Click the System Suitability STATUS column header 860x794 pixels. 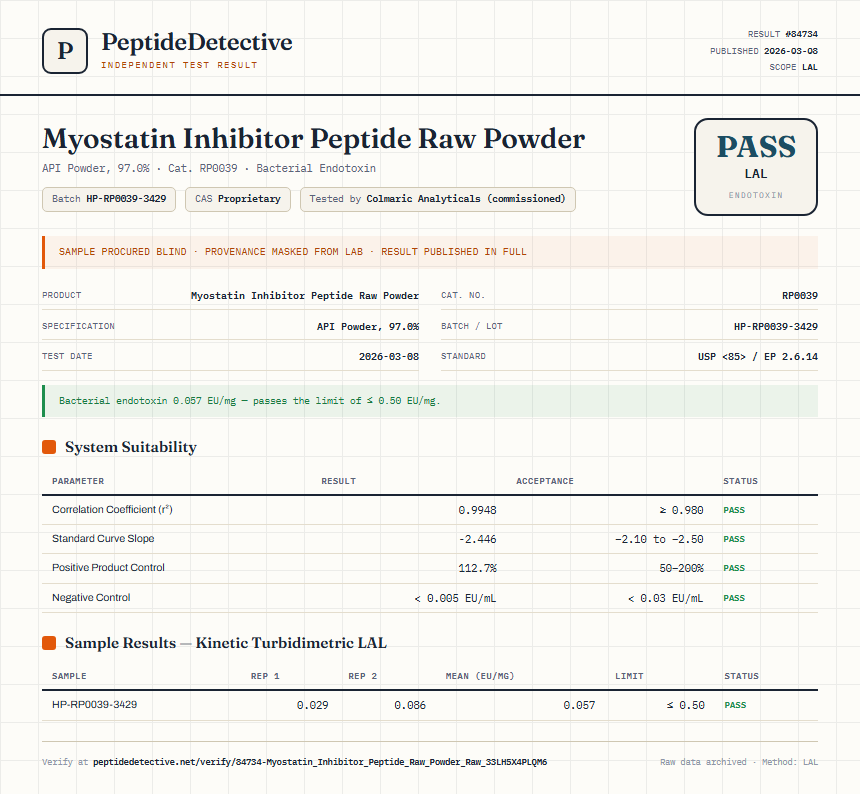pyautogui.click(x=740, y=481)
